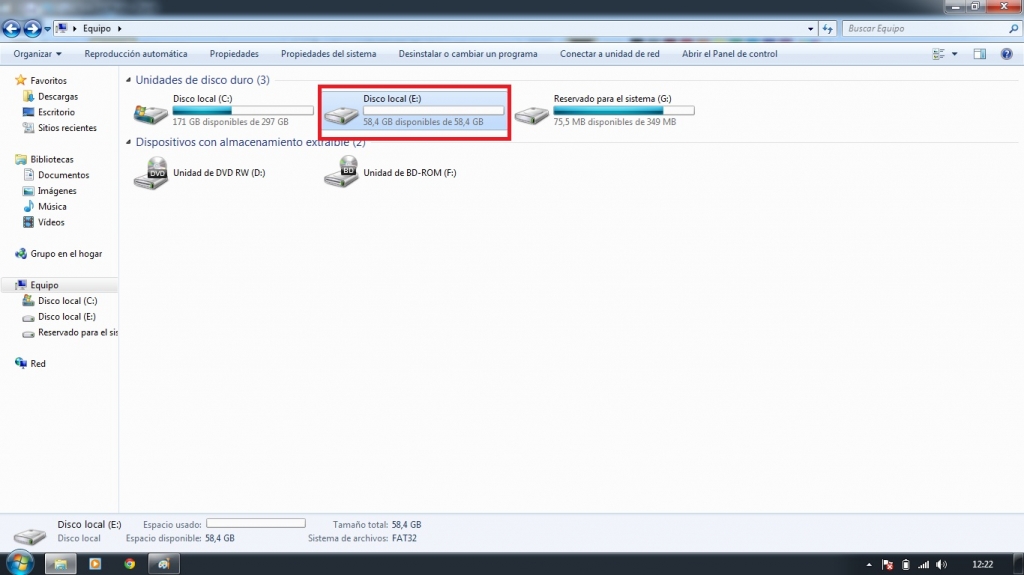Click the refresh button beside the address bar

point(827,29)
